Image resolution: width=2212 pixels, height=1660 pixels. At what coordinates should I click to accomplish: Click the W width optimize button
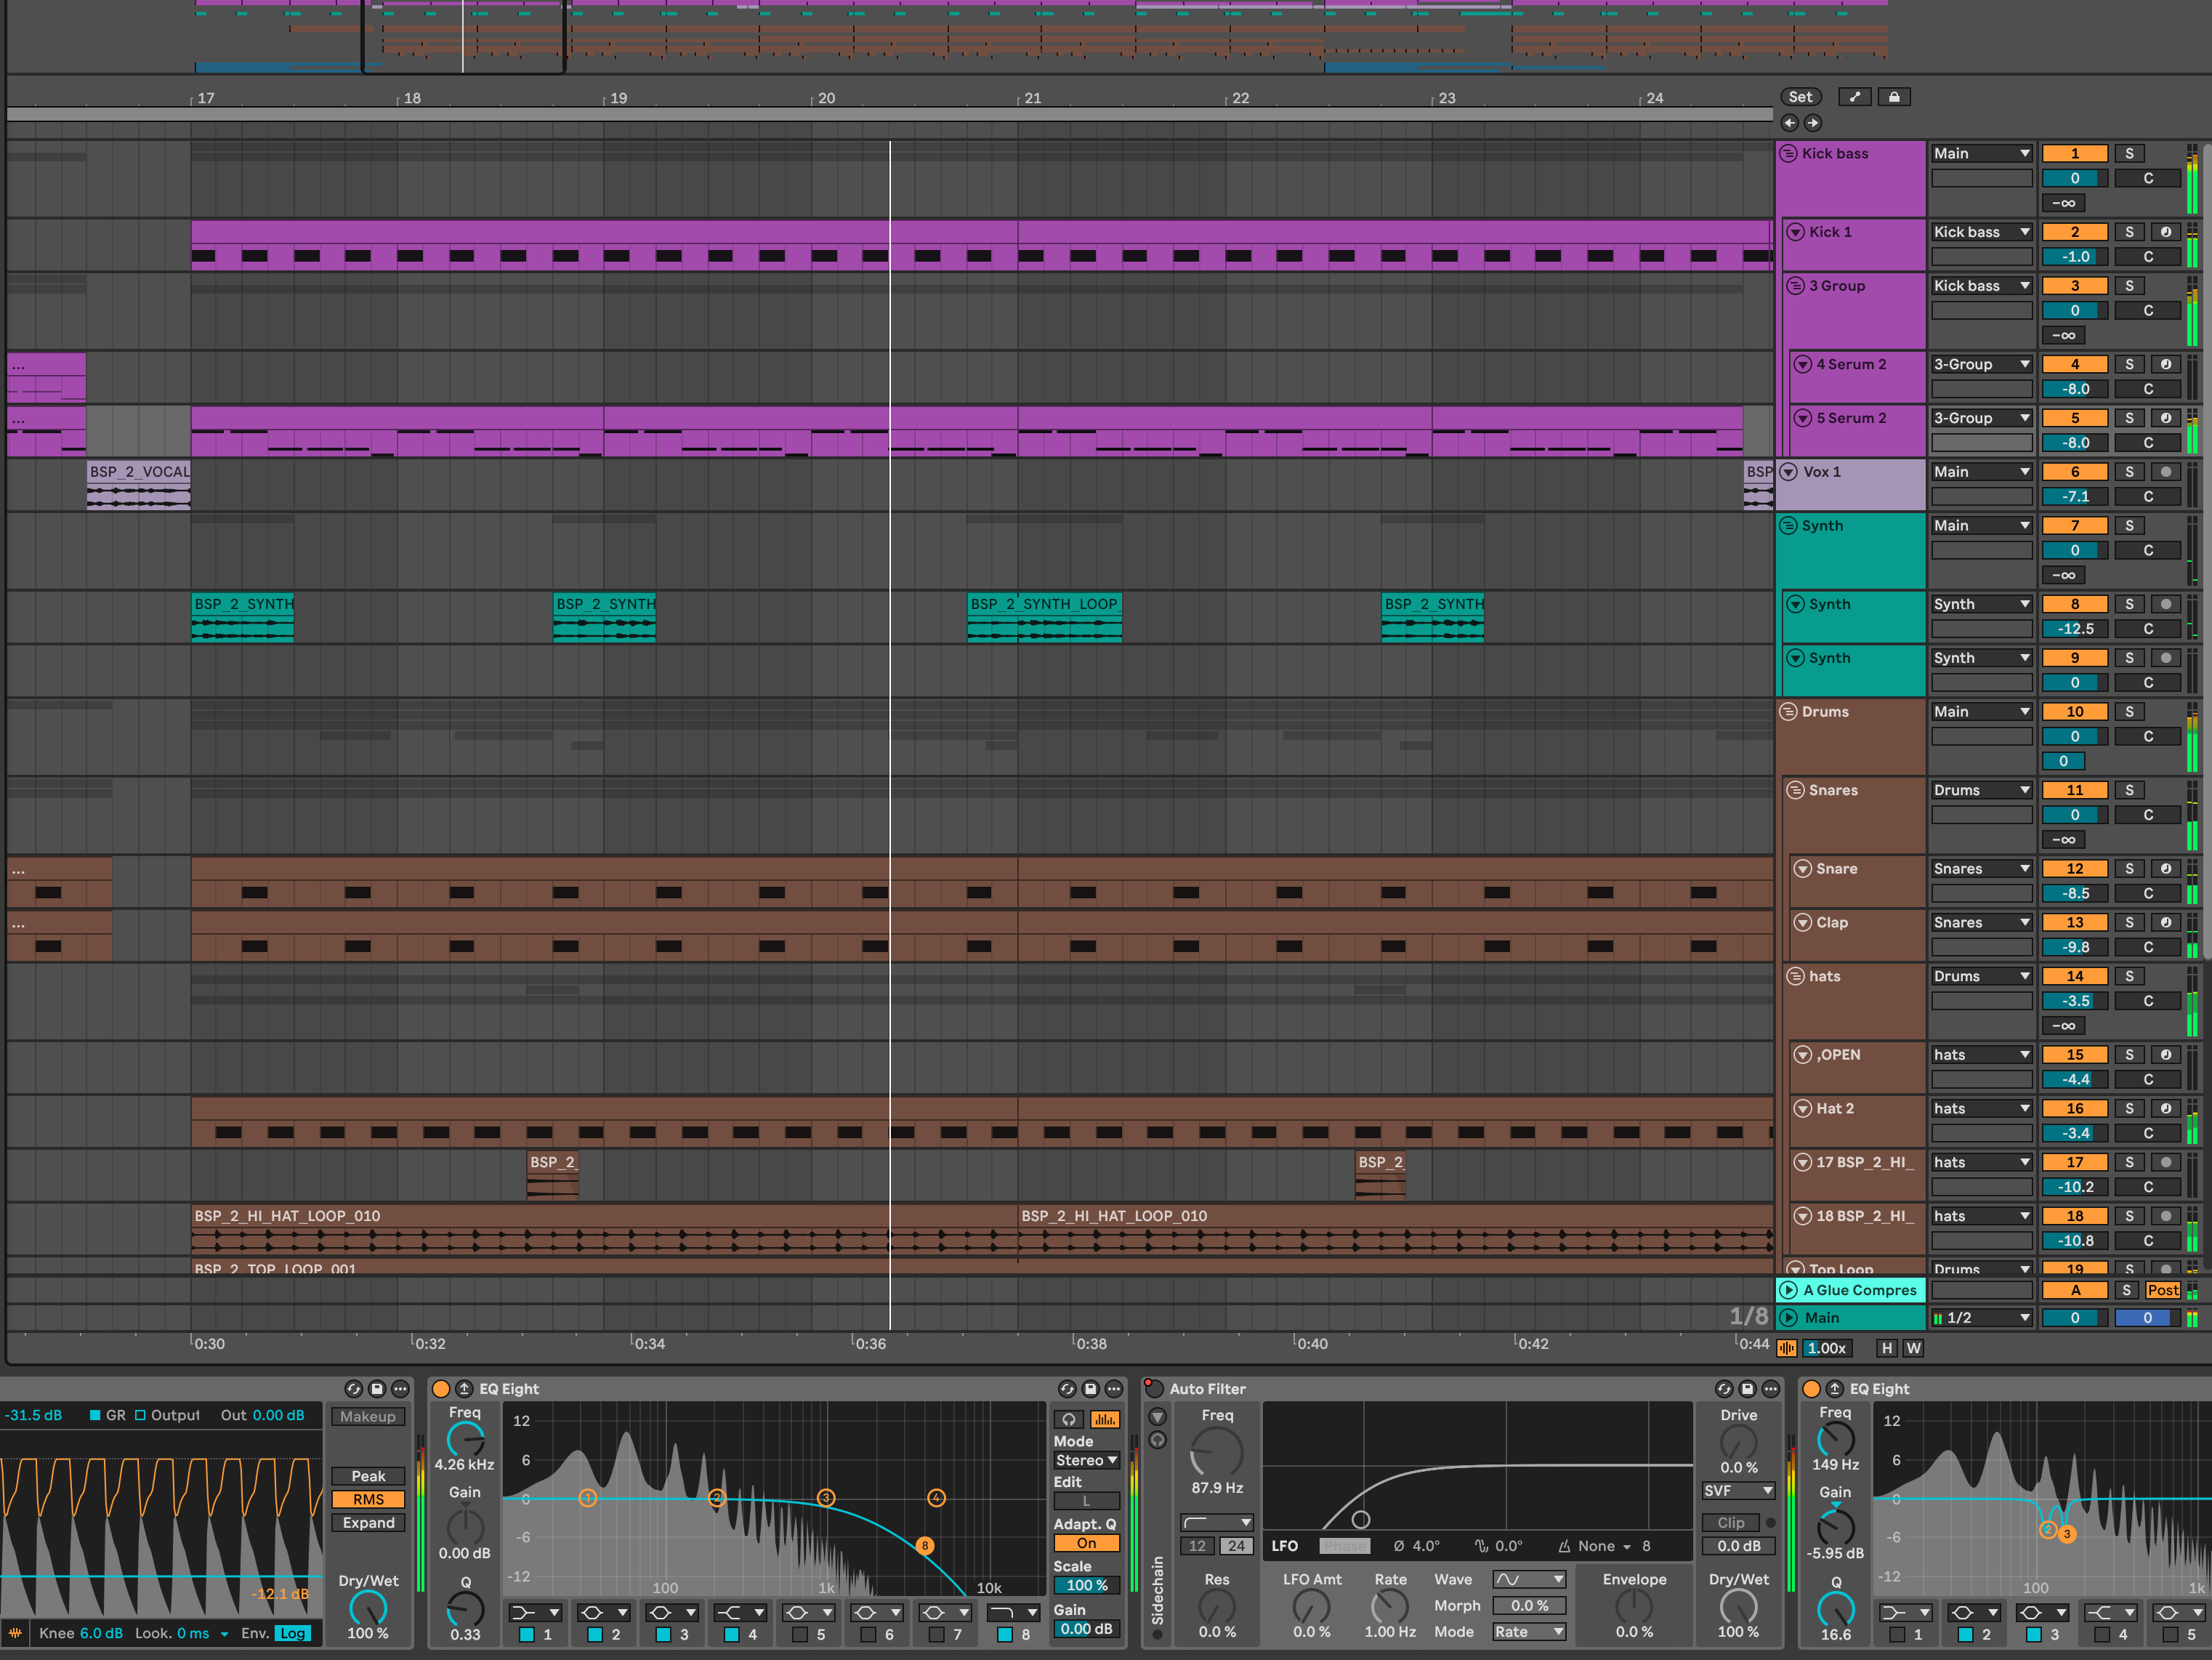[1913, 1348]
